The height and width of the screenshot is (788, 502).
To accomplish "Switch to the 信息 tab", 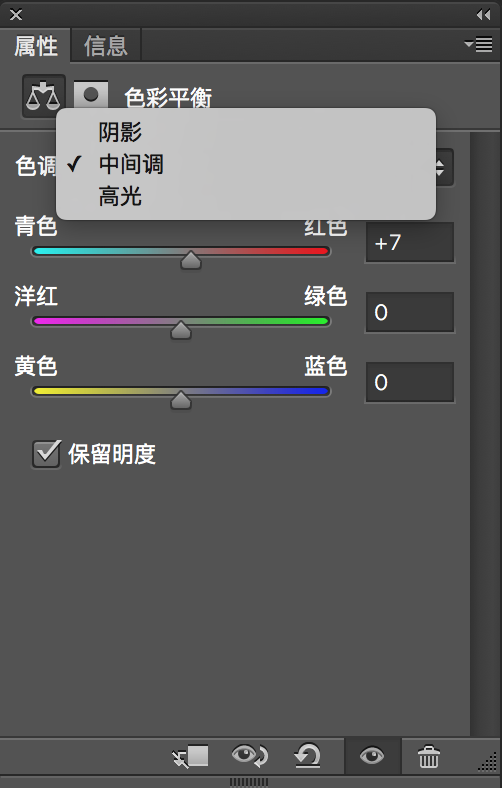I will [106, 46].
